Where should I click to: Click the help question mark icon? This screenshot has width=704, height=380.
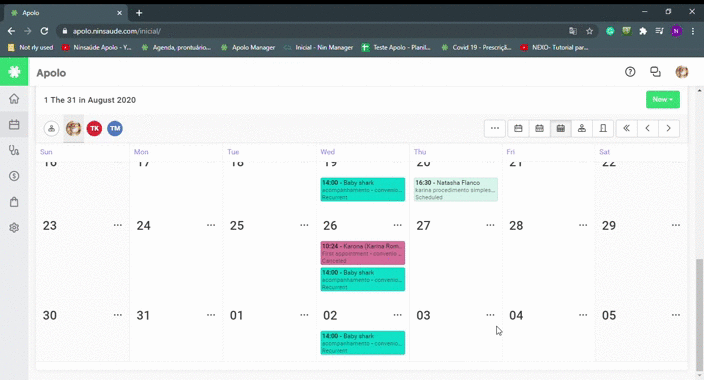pyautogui.click(x=630, y=72)
